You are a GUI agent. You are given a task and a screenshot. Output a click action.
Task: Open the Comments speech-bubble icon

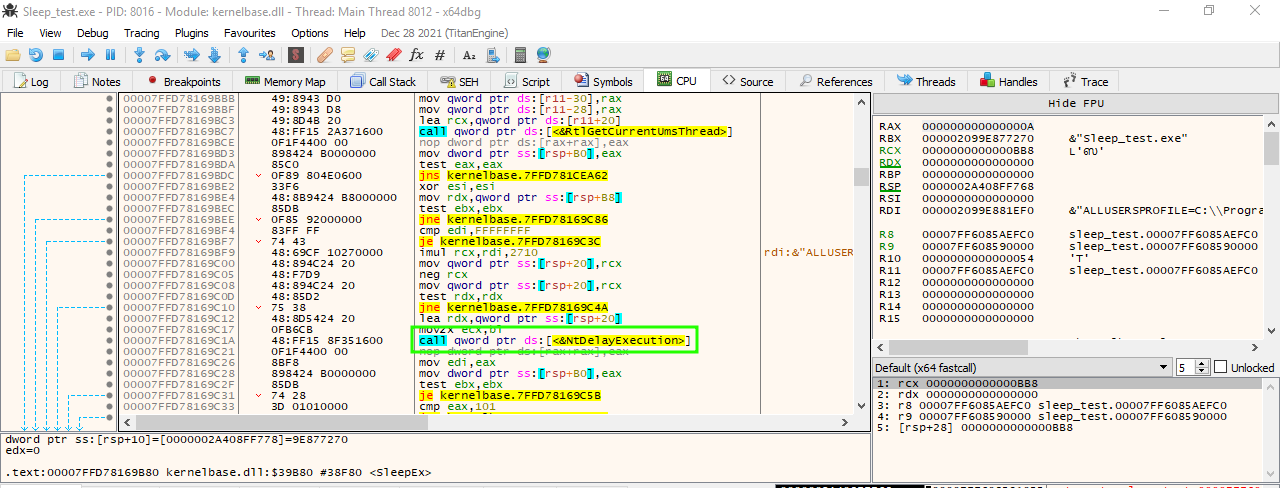click(348, 54)
